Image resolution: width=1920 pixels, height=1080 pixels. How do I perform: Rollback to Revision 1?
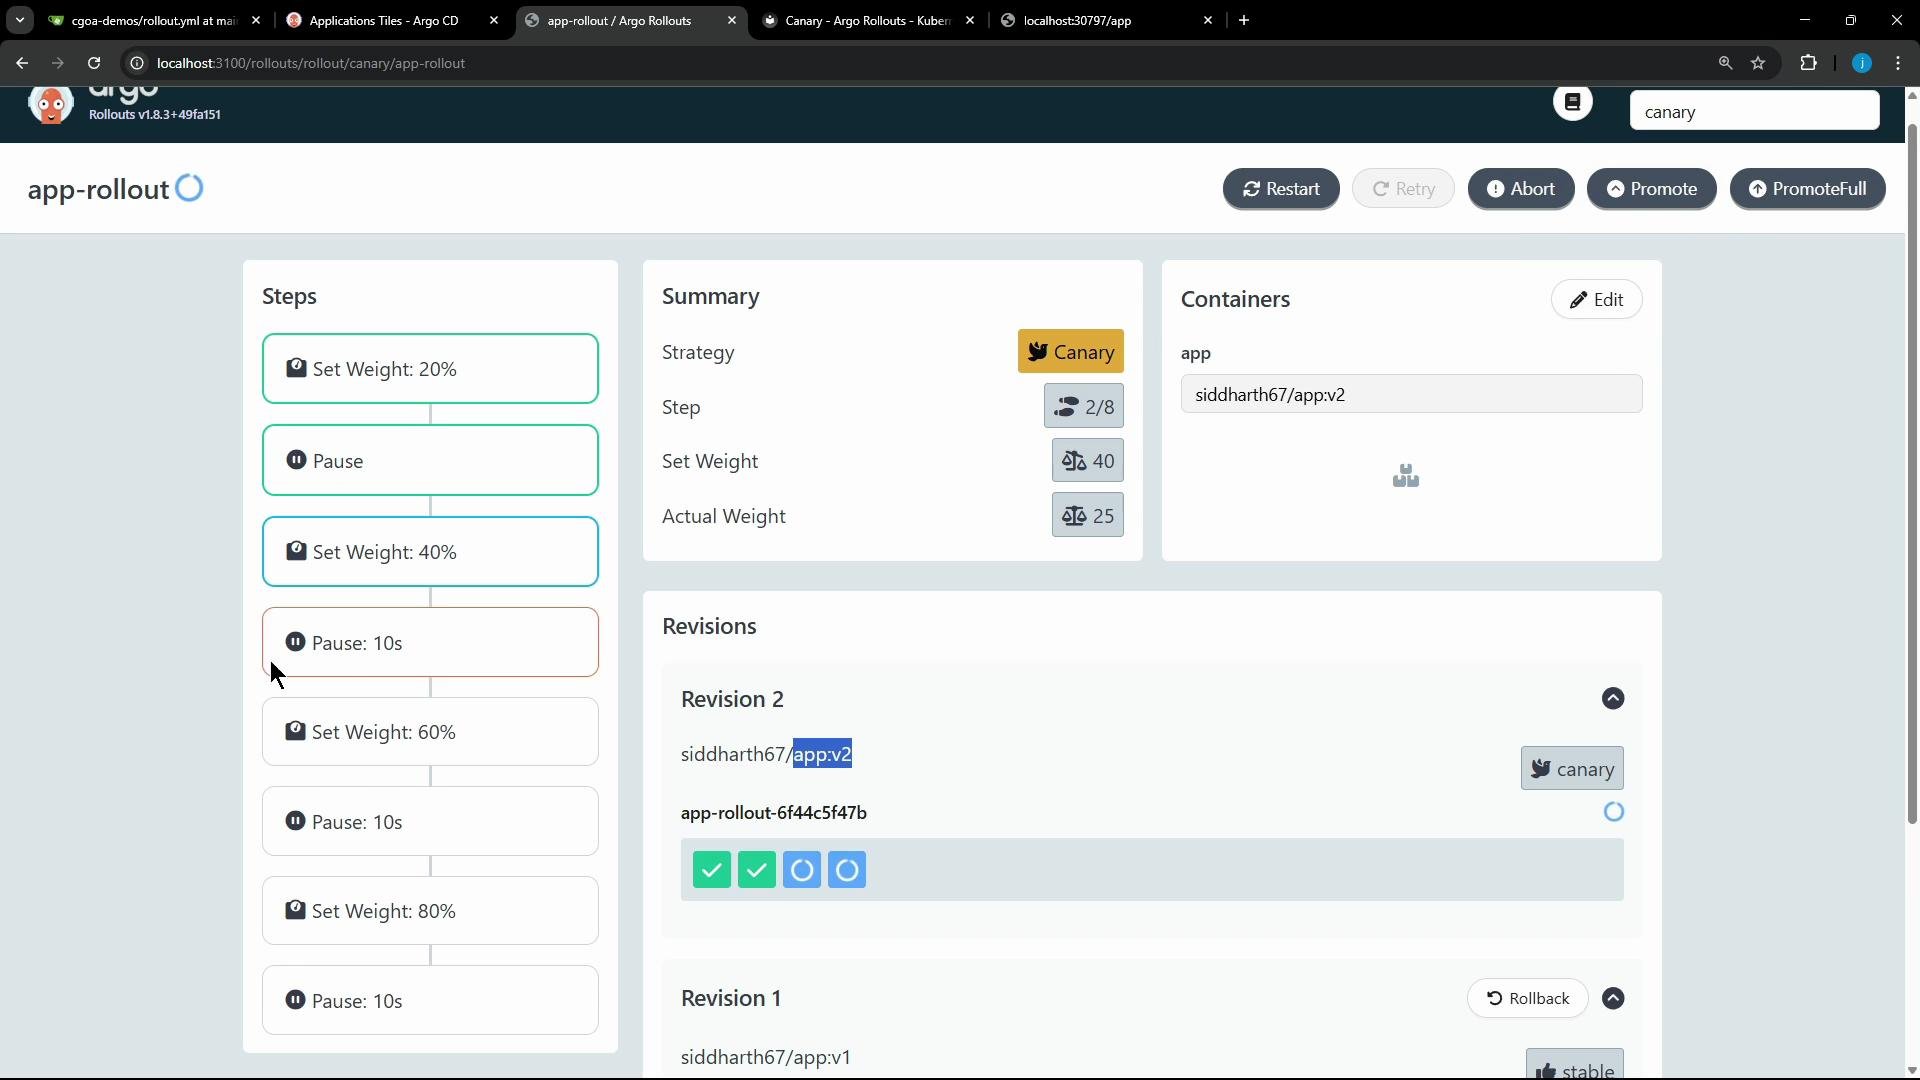[1527, 999]
